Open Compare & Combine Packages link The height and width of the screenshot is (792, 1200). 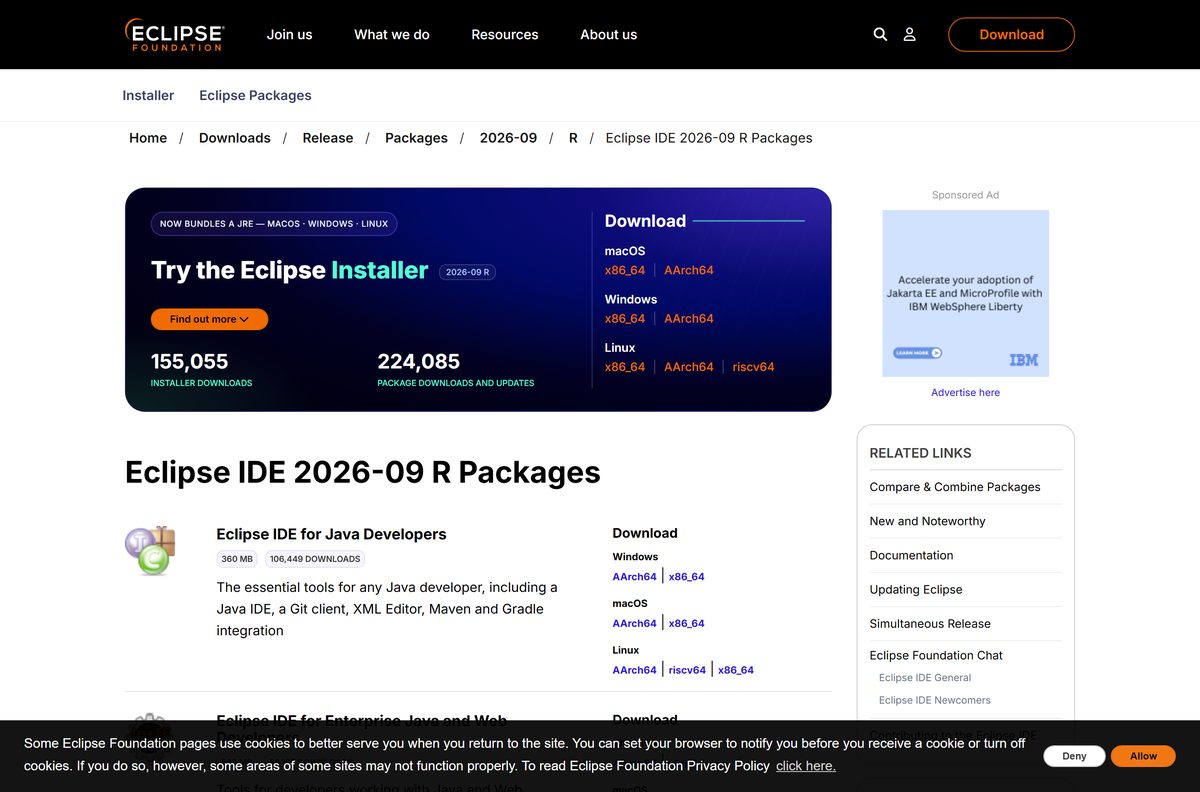coord(955,487)
